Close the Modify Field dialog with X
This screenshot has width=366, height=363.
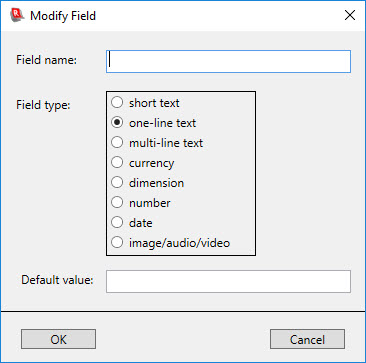[350, 15]
